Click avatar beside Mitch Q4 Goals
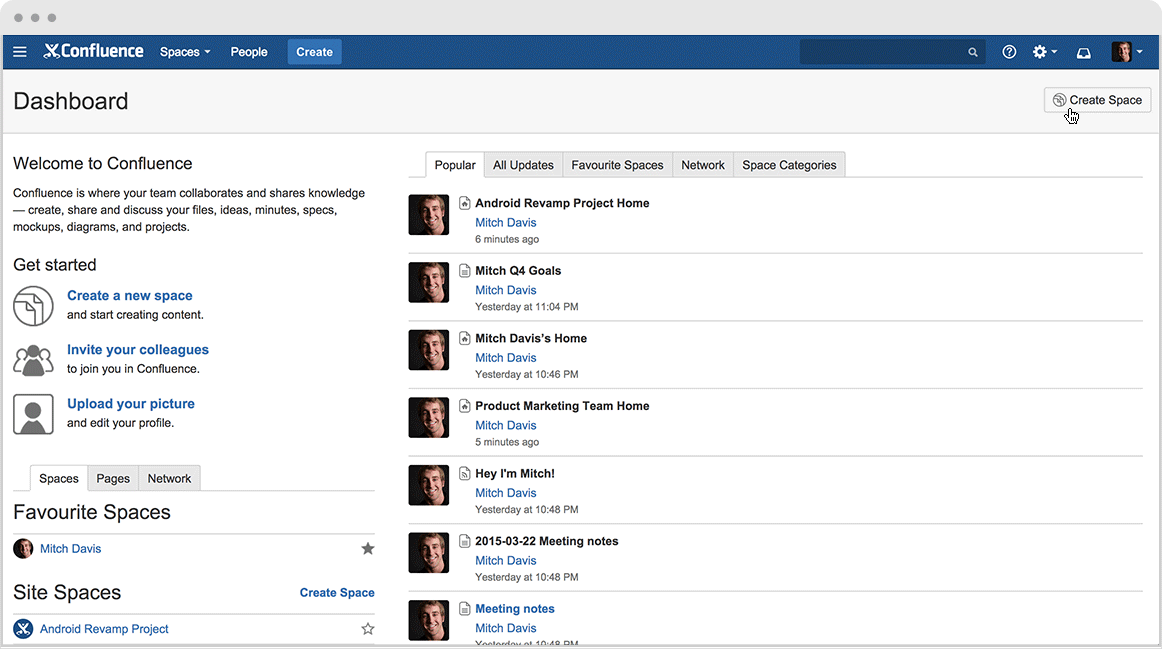Image resolution: width=1162 pixels, height=649 pixels. point(428,282)
